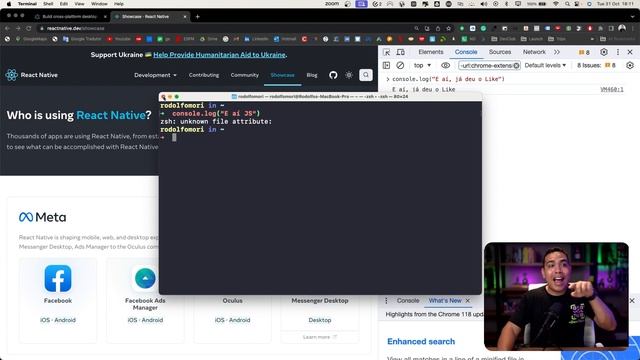The image size is (640, 360).
Task: Close the DevTools panel
Action: click(x=630, y=52)
